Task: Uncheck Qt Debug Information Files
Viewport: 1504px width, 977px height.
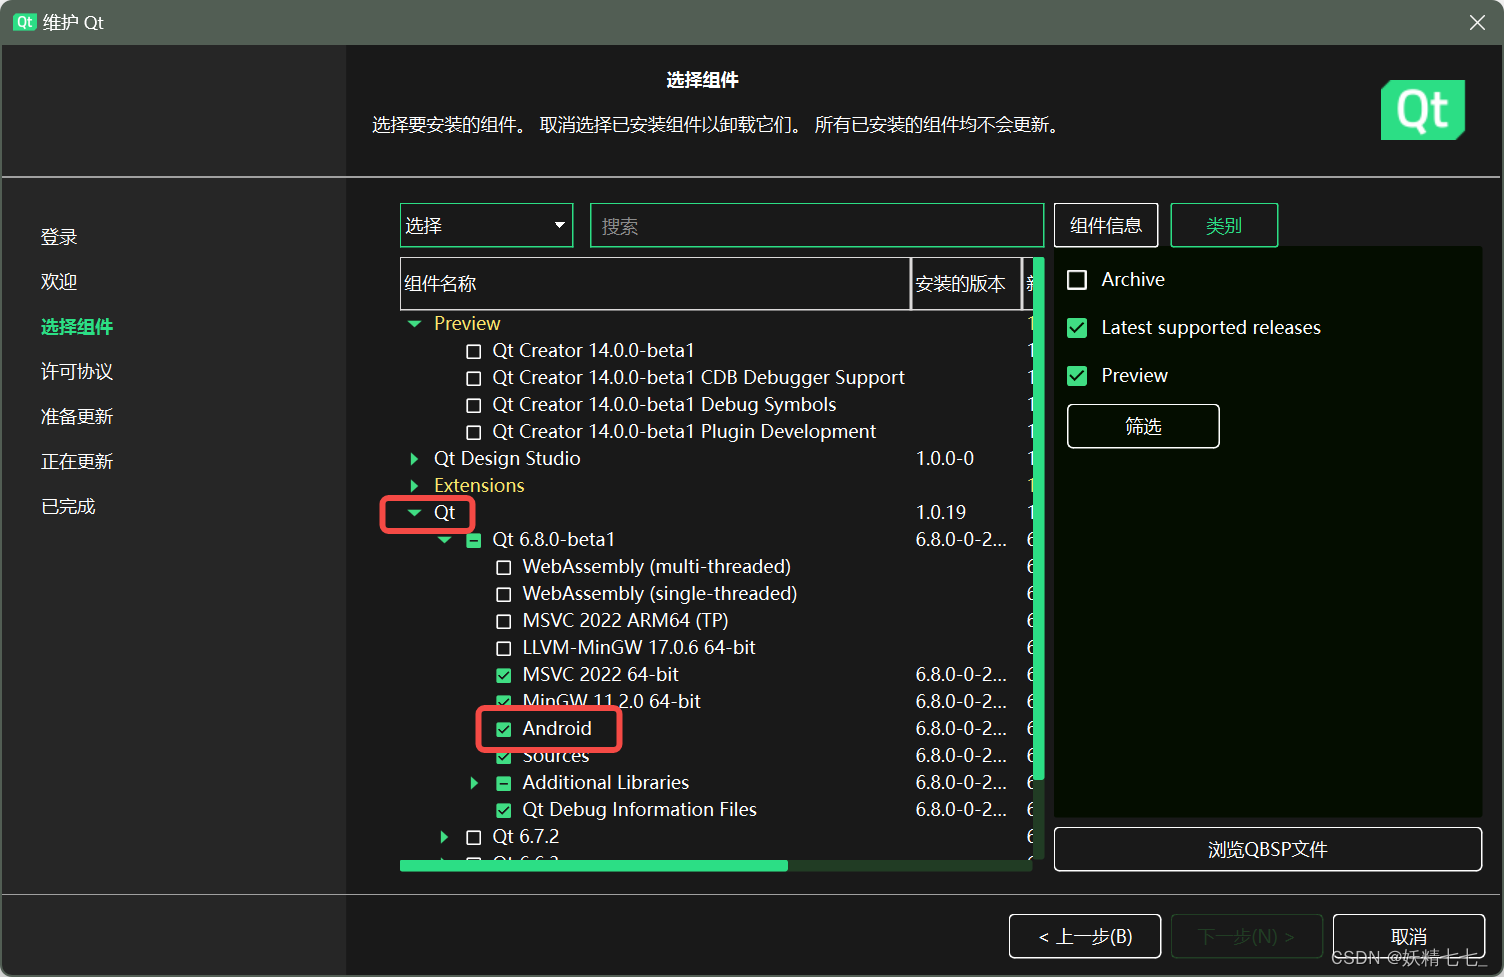Action: point(504,811)
